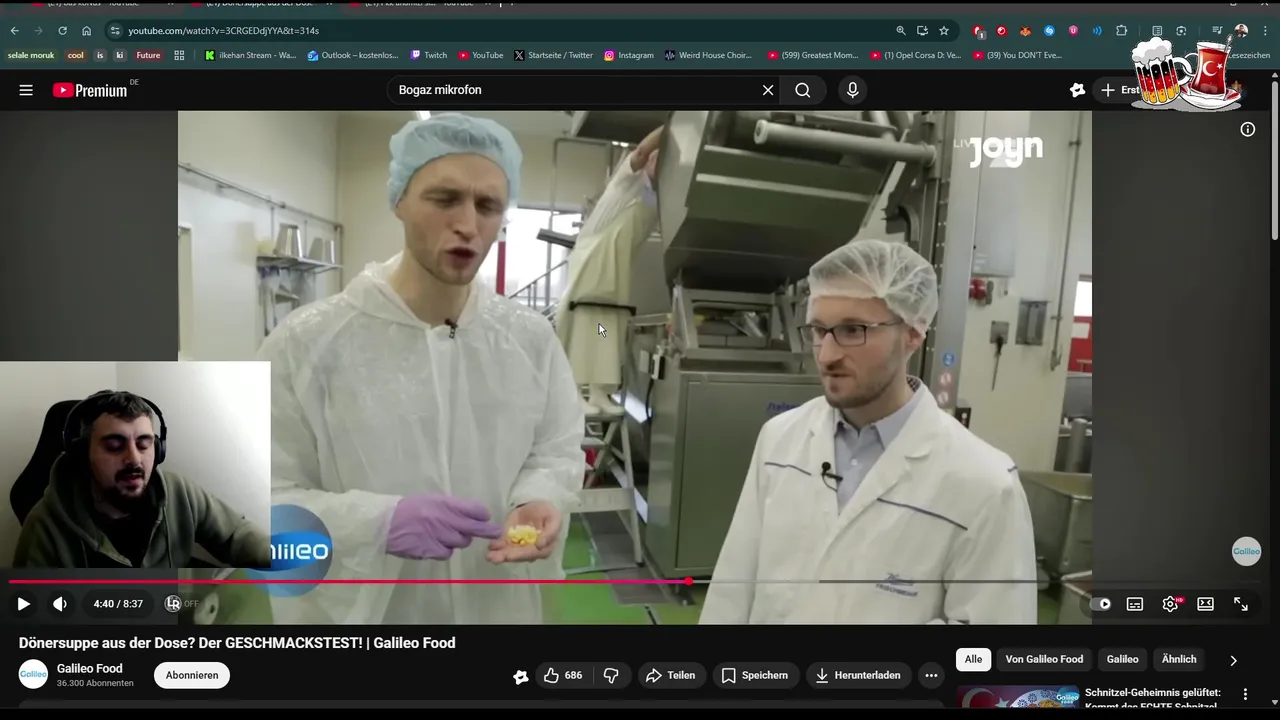Toggle the autoplay switch in player
This screenshot has width=1280, height=720.
pyautogui.click(x=1100, y=604)
